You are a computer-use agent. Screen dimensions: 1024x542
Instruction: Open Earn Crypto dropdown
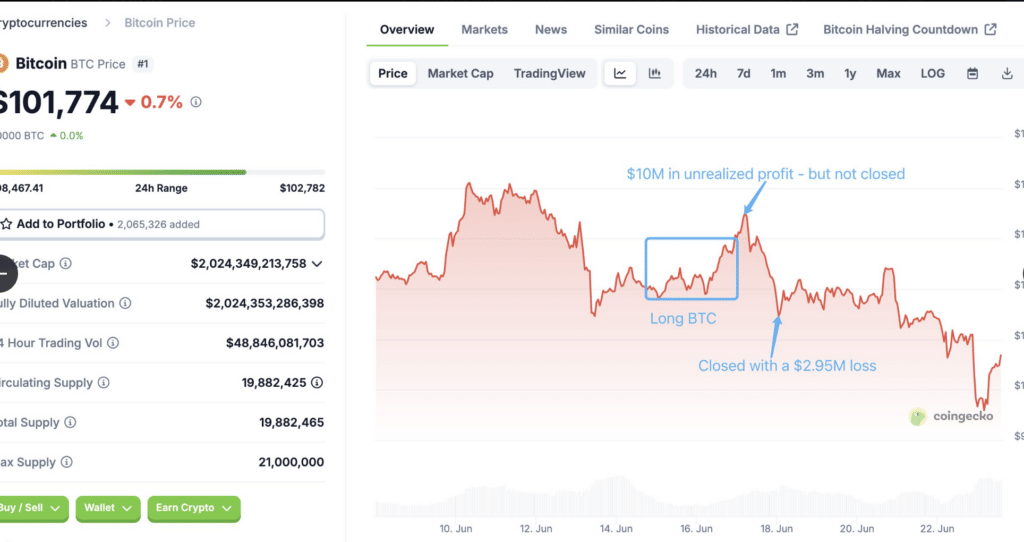(x=194, y=508)
